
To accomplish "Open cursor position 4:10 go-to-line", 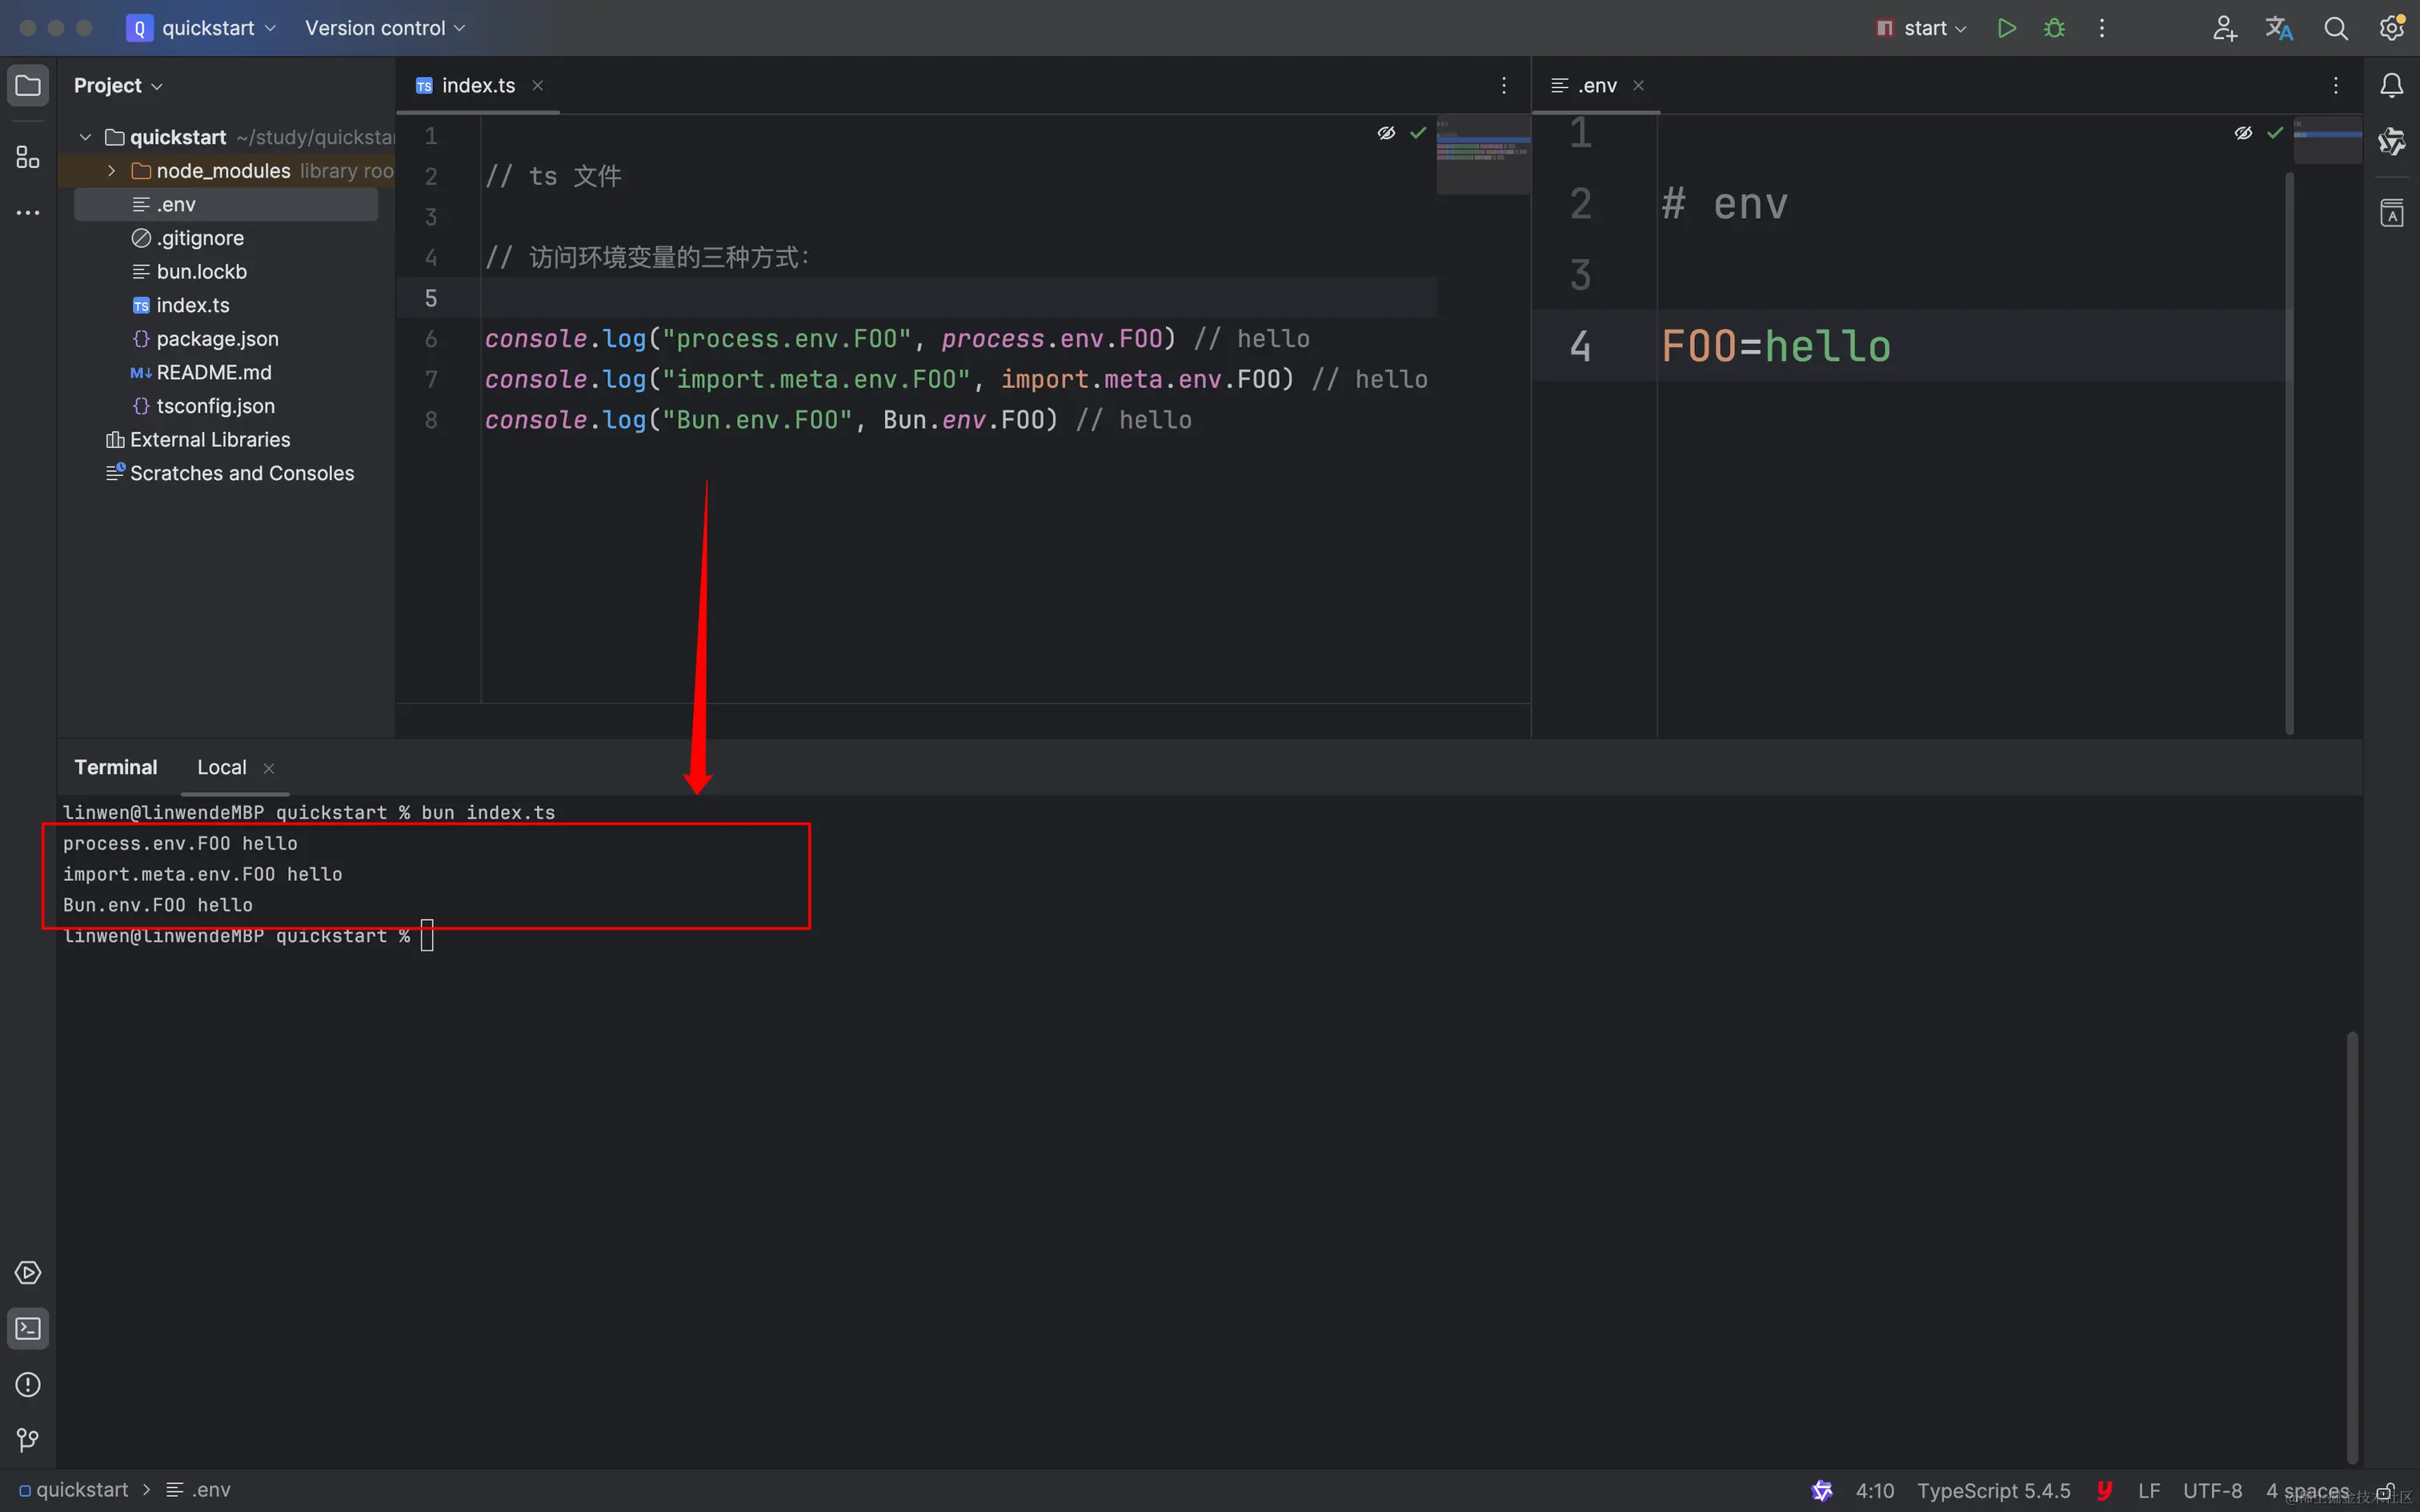I will pos(1875,1490).
